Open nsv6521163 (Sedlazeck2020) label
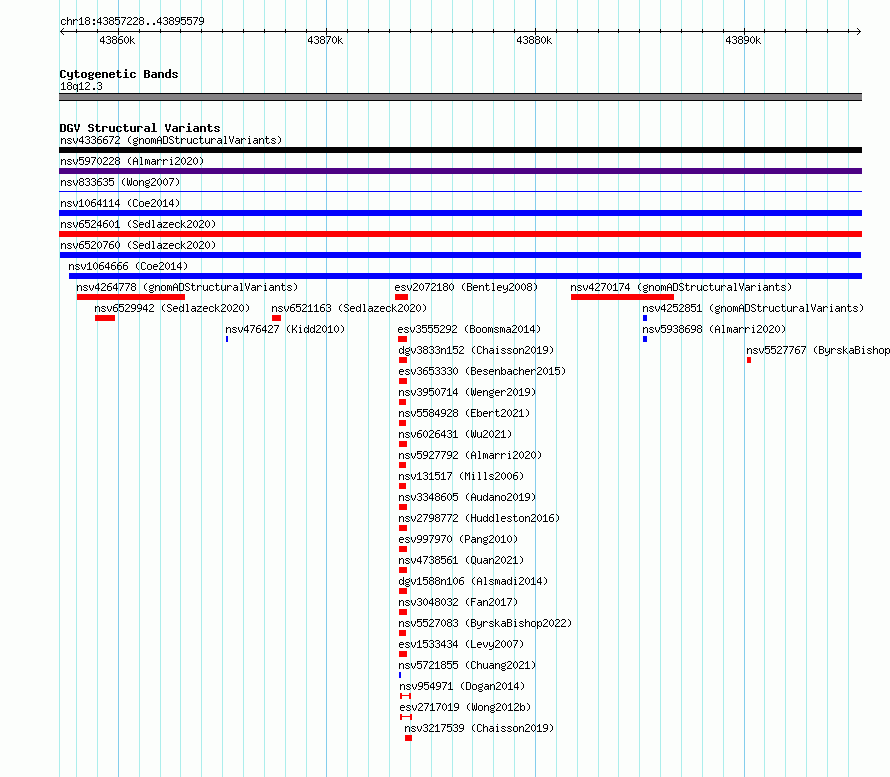 click(x=349, y=308)
